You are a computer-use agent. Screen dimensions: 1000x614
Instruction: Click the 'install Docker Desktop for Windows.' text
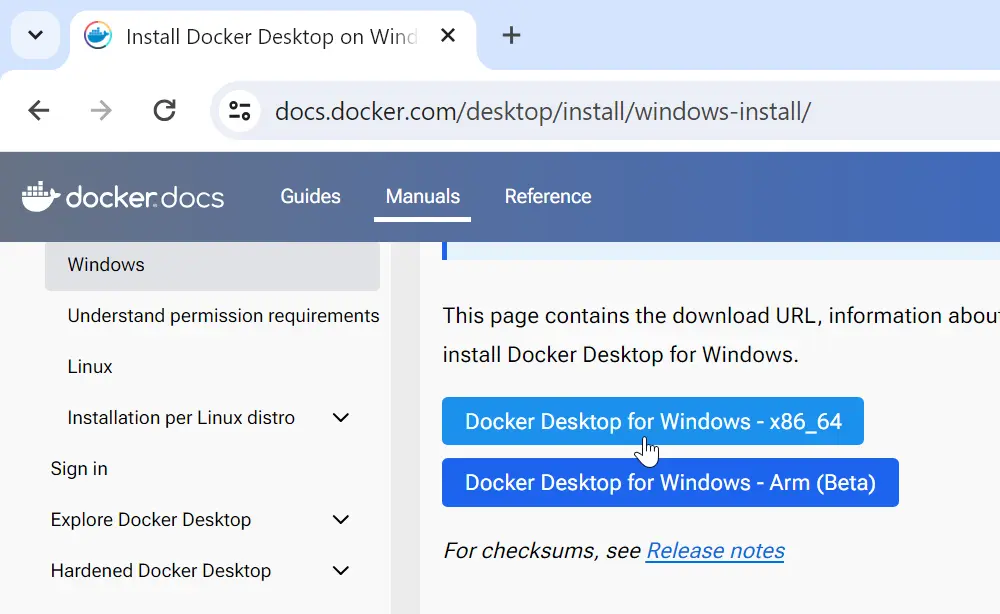click(x=621, y=355)
